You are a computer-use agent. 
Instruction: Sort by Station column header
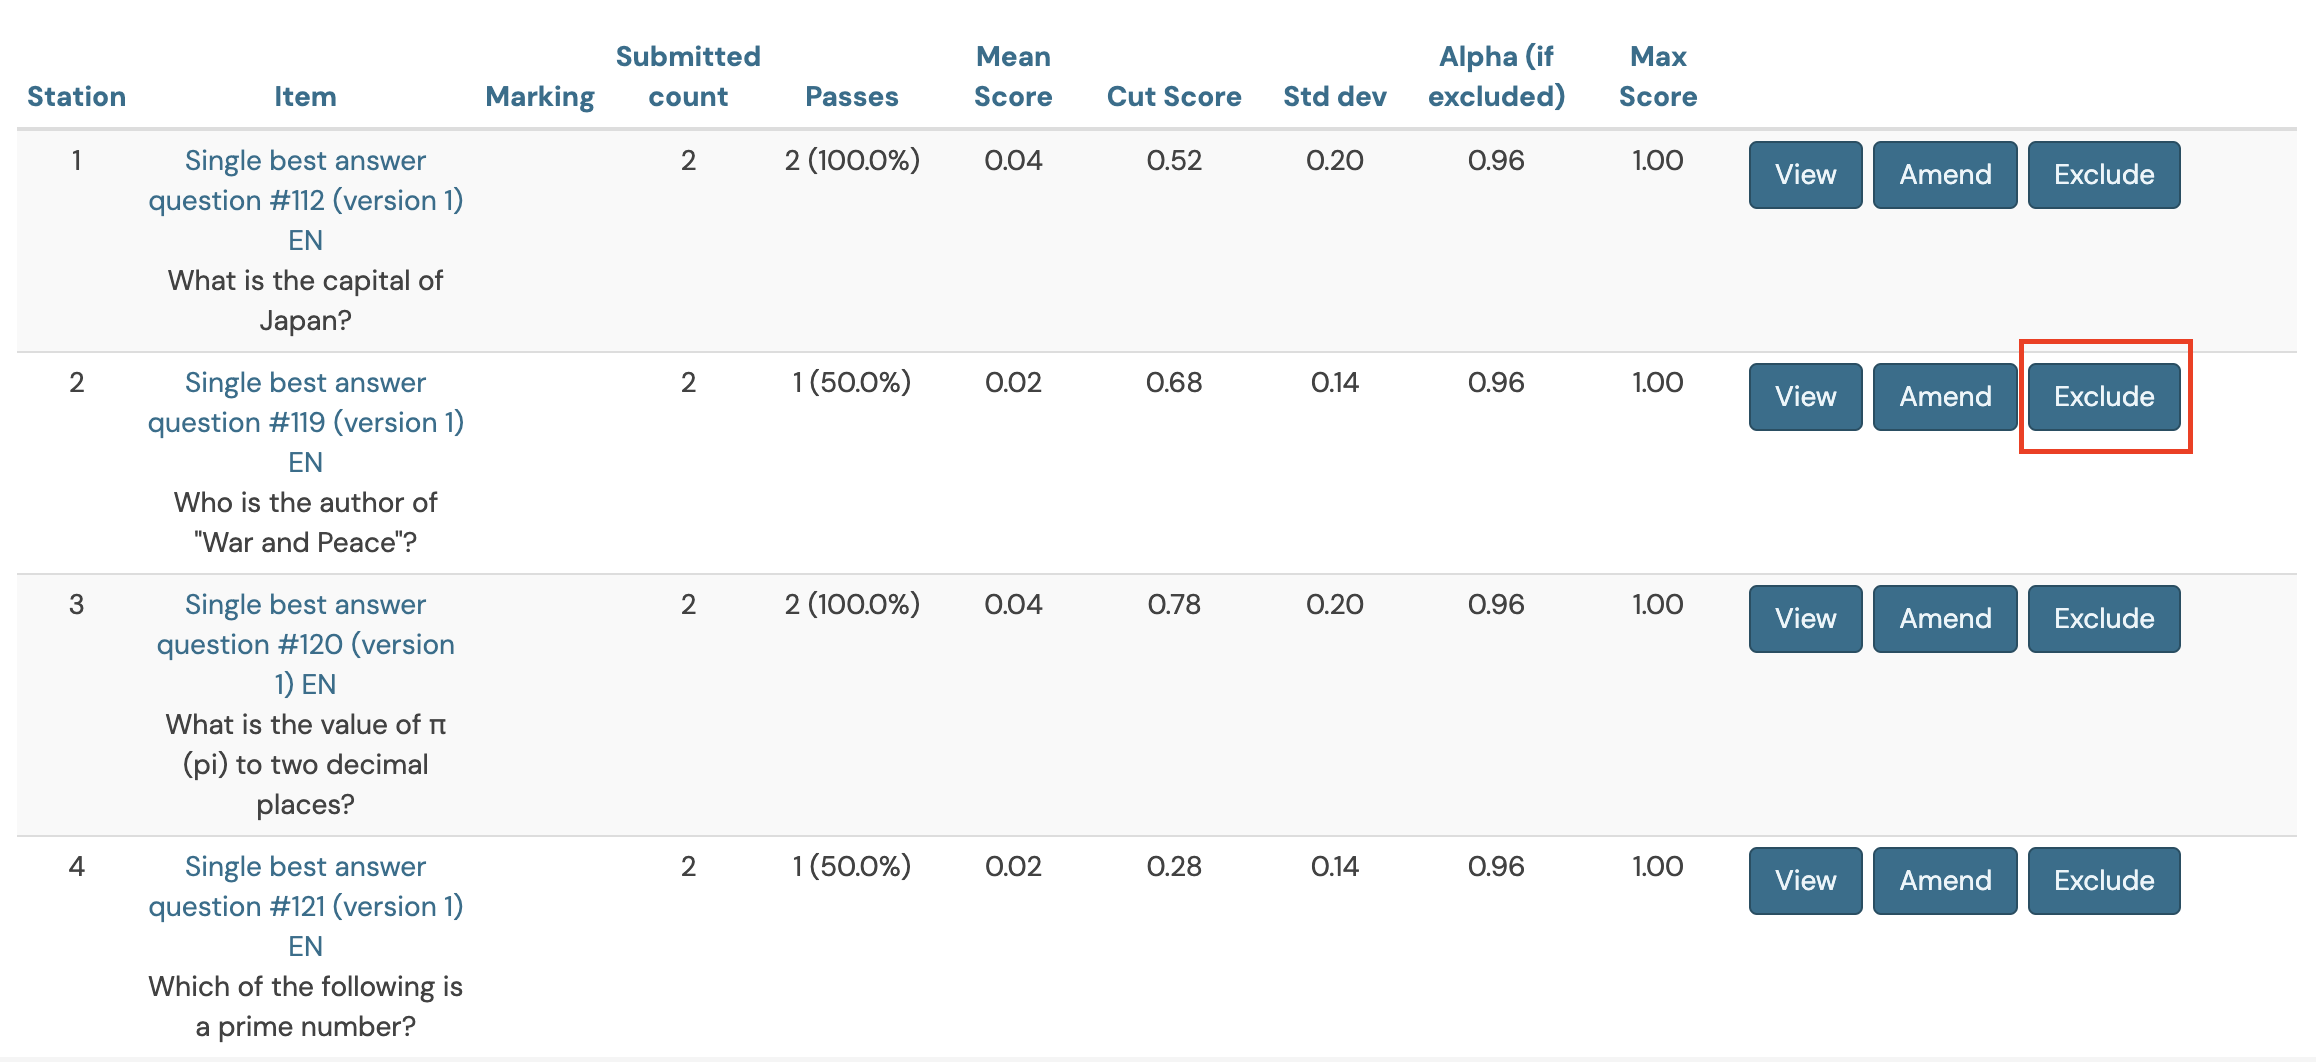(x=76, y=97)
